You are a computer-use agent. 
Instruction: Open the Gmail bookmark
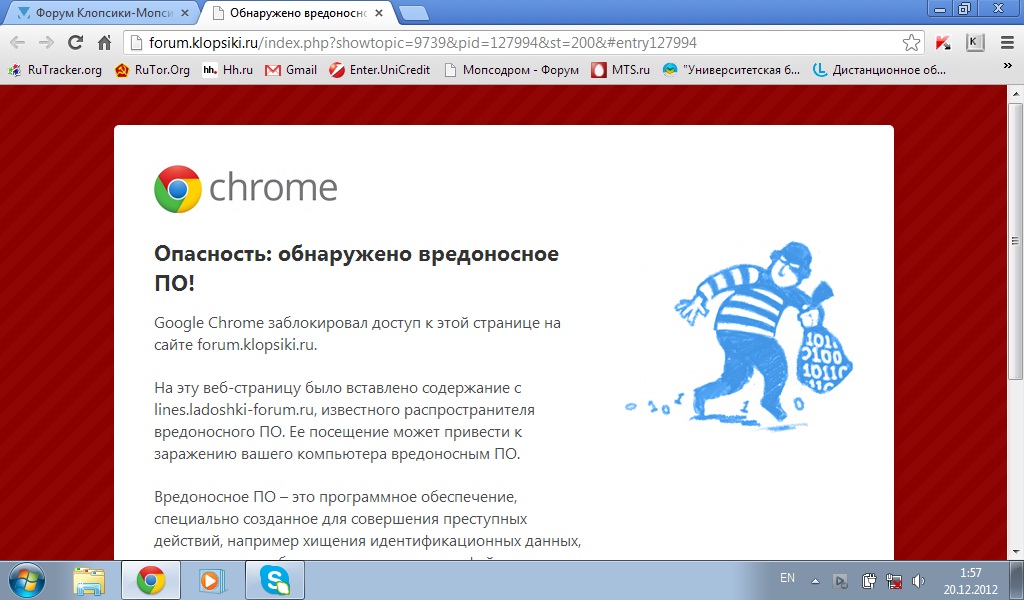pyautogui.click(x=291, y=70)
